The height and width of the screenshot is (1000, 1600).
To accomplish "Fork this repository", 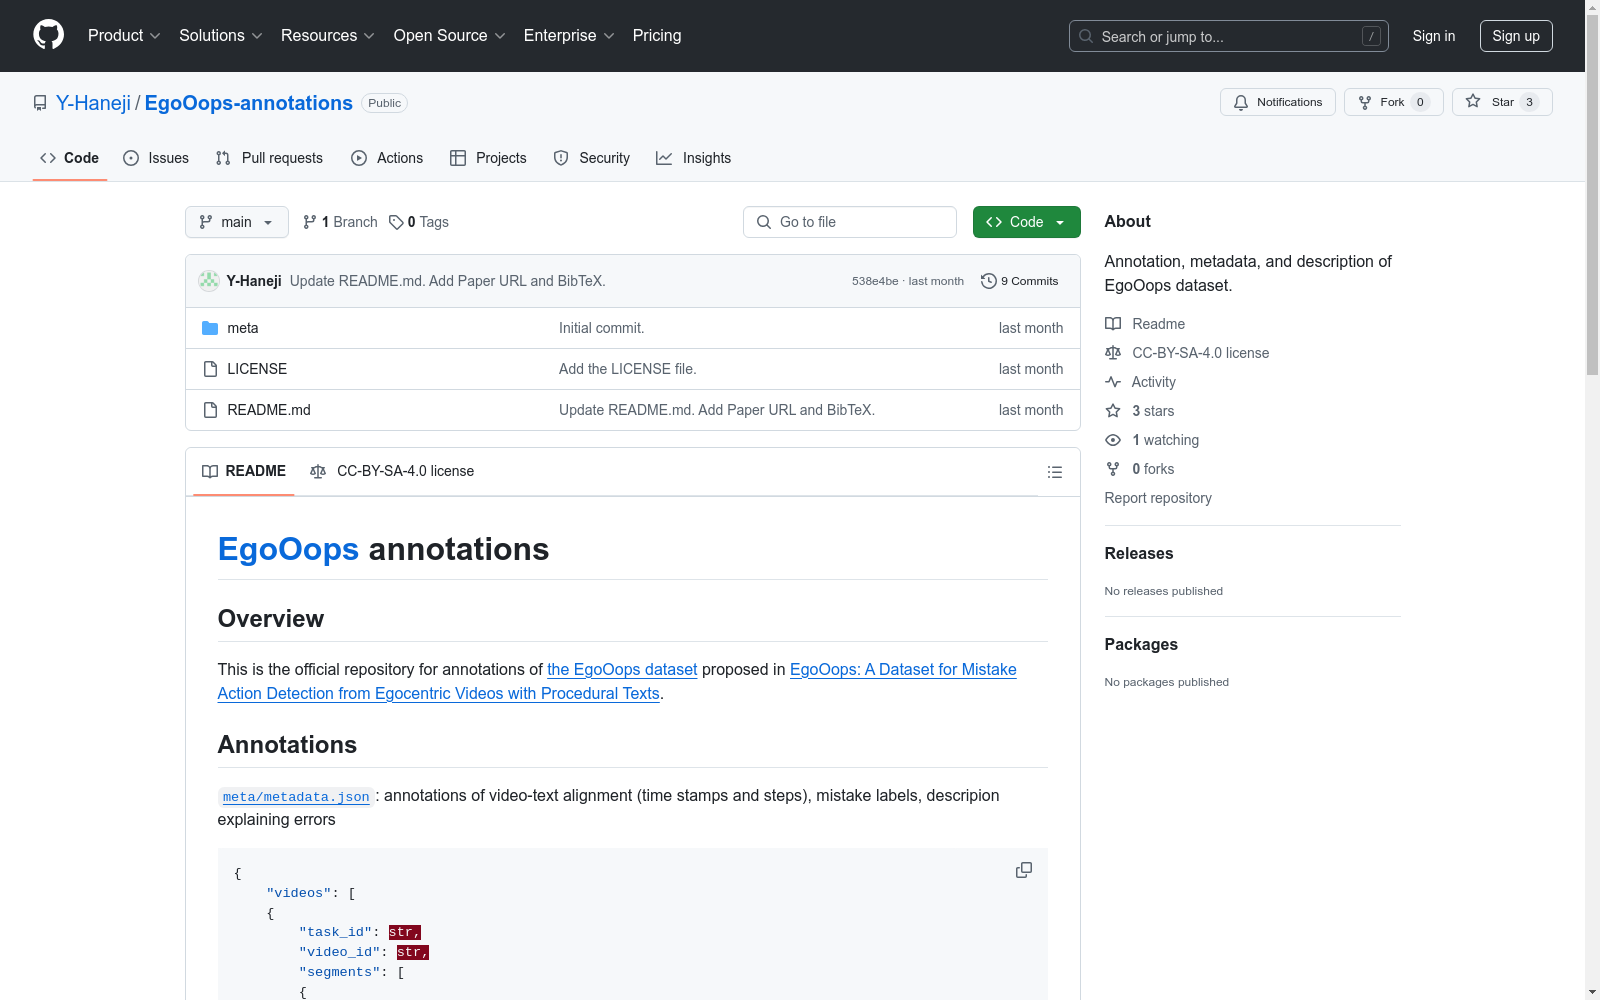I will point(1392,102).
